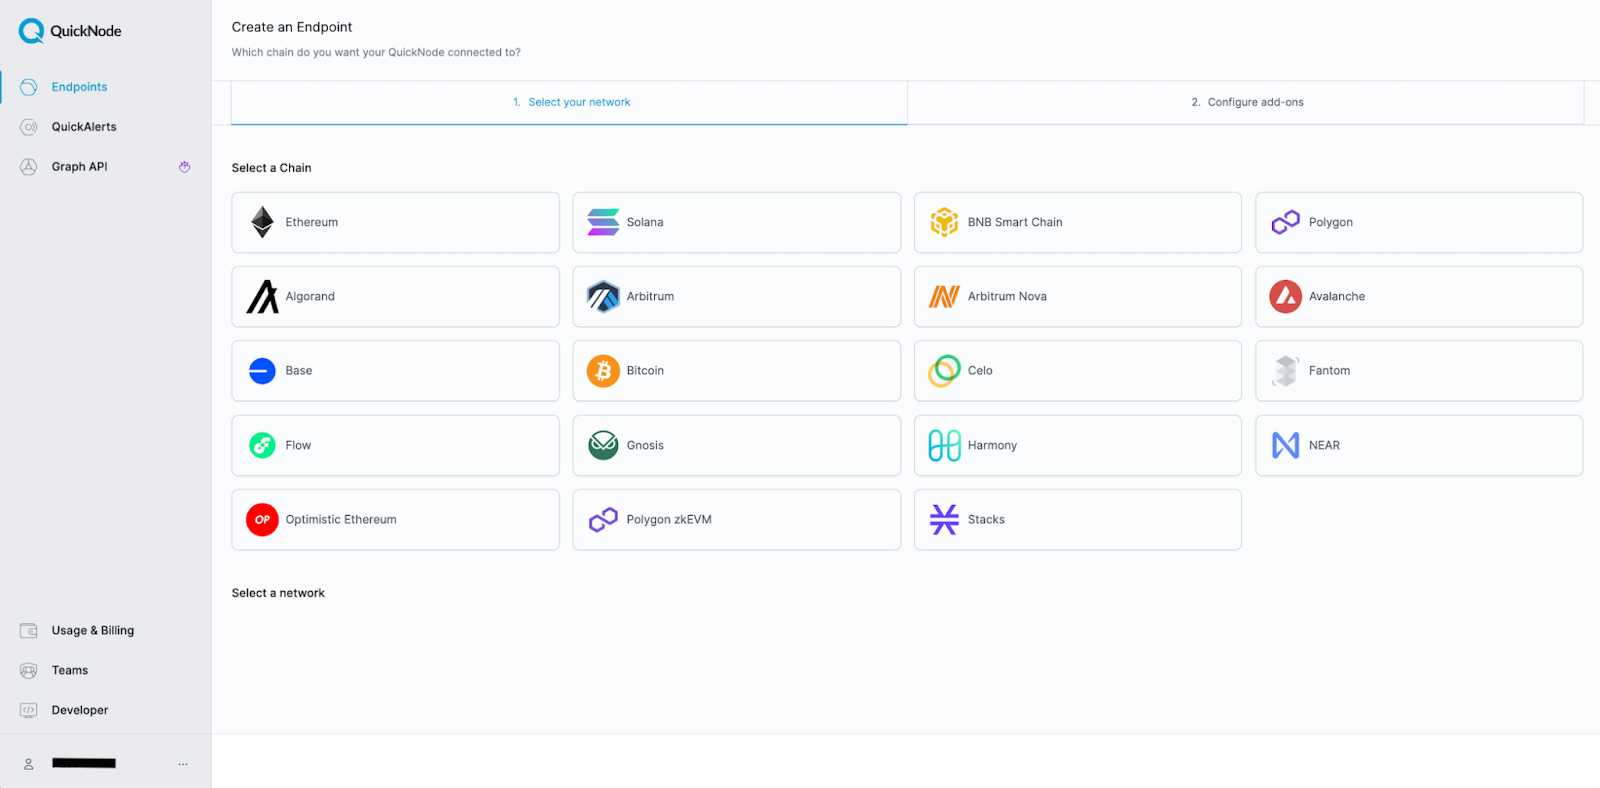Open the account more-options ellipsis

pos(183,764)
